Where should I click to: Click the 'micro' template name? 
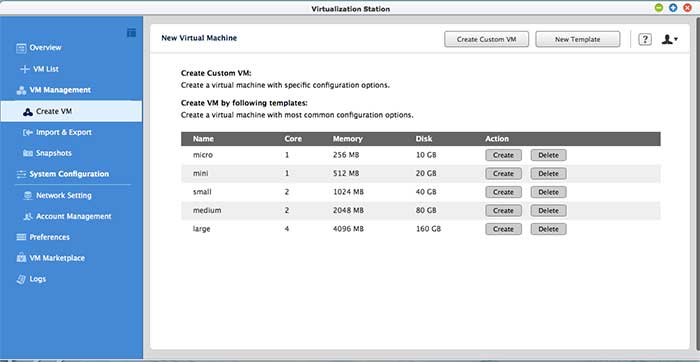[x=203, y=155]
